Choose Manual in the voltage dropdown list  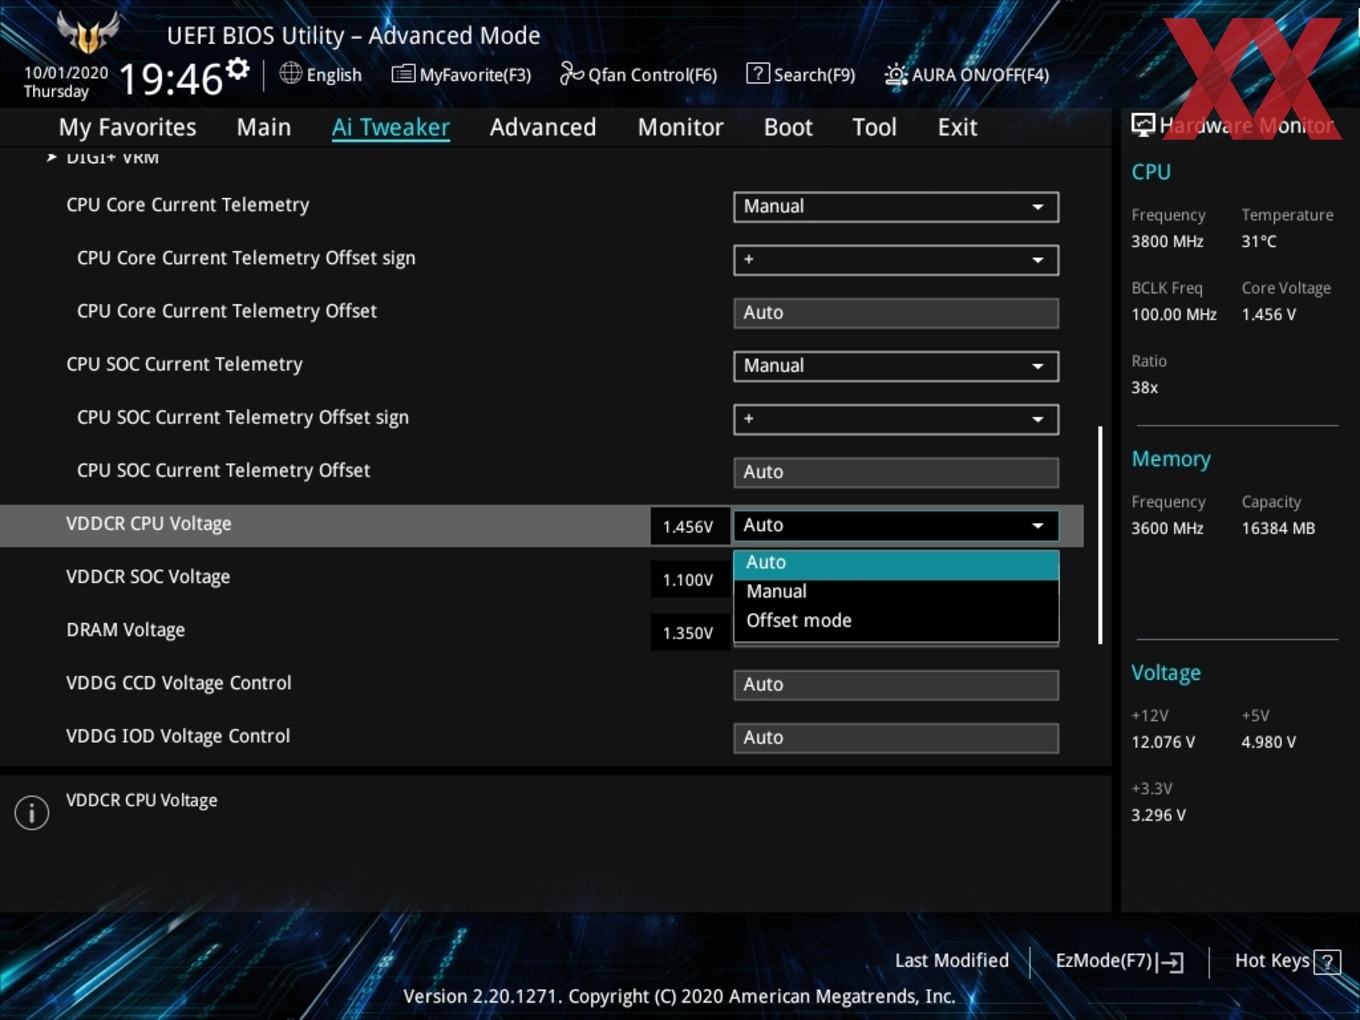click(896, 592)
